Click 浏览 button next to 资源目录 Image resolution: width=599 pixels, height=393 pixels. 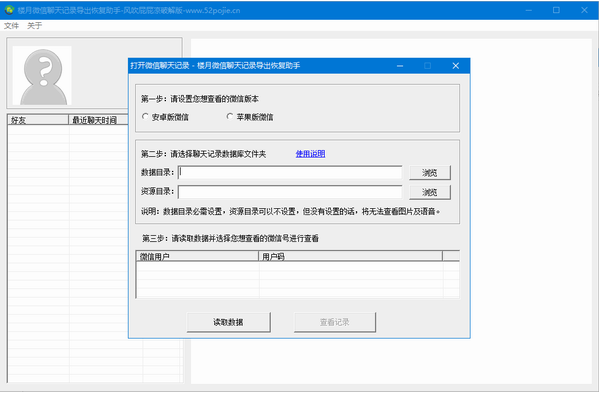click(x=430, y=192)
